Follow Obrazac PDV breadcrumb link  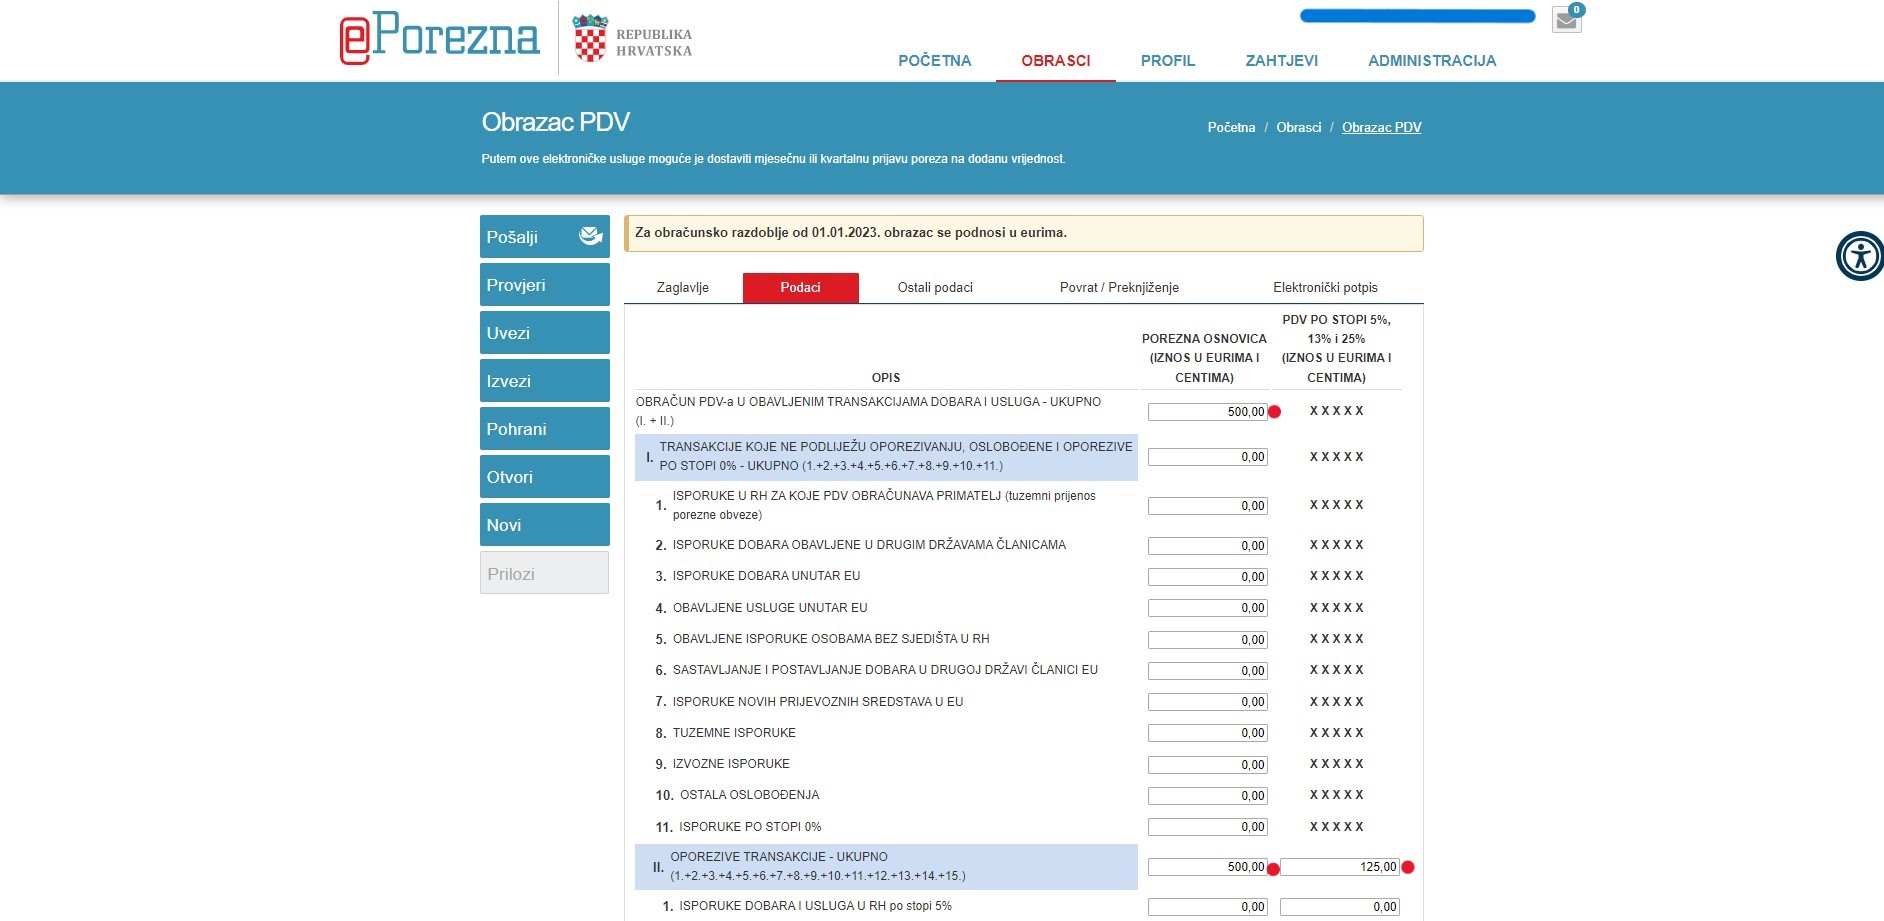coord(1381,128)
